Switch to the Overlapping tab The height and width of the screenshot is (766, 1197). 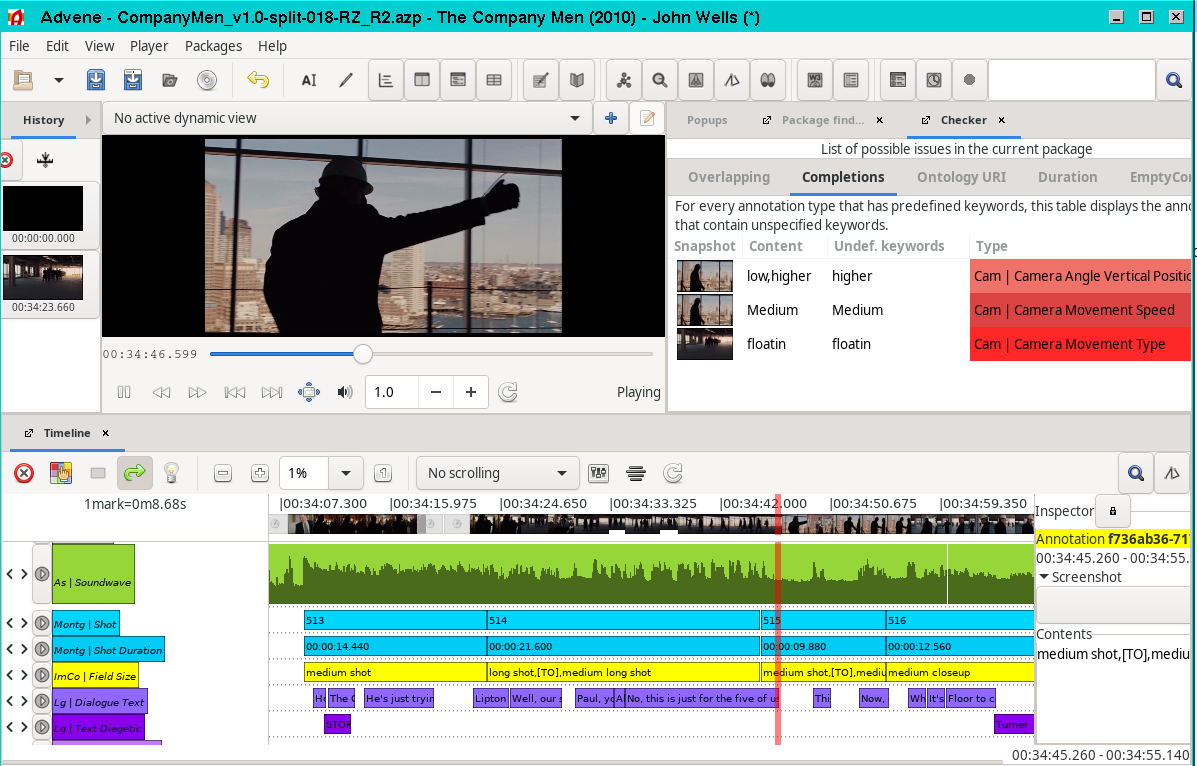click(728, 177)
